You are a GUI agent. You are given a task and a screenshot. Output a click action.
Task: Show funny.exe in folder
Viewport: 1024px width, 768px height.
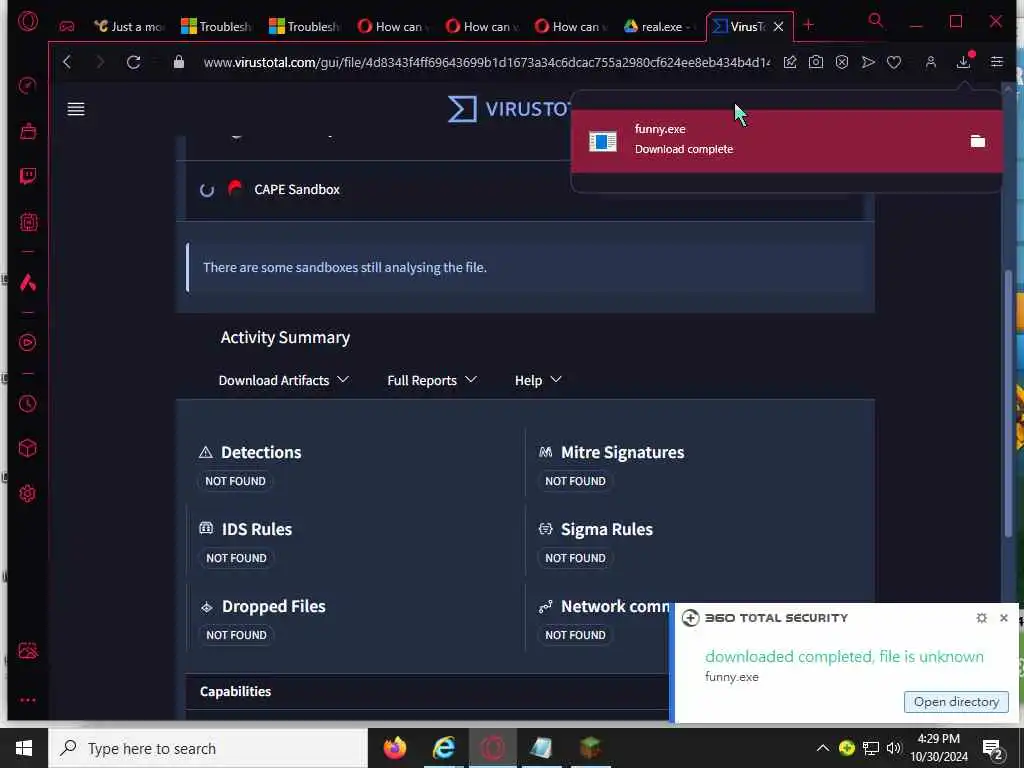click(x=978, y=141)
